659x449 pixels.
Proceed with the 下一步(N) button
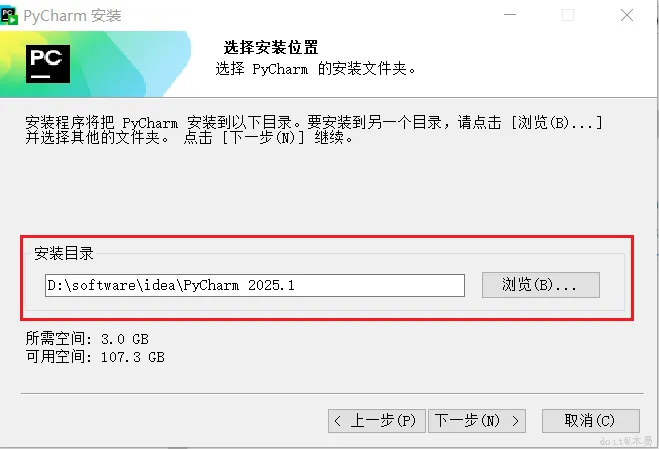(477, 421)
